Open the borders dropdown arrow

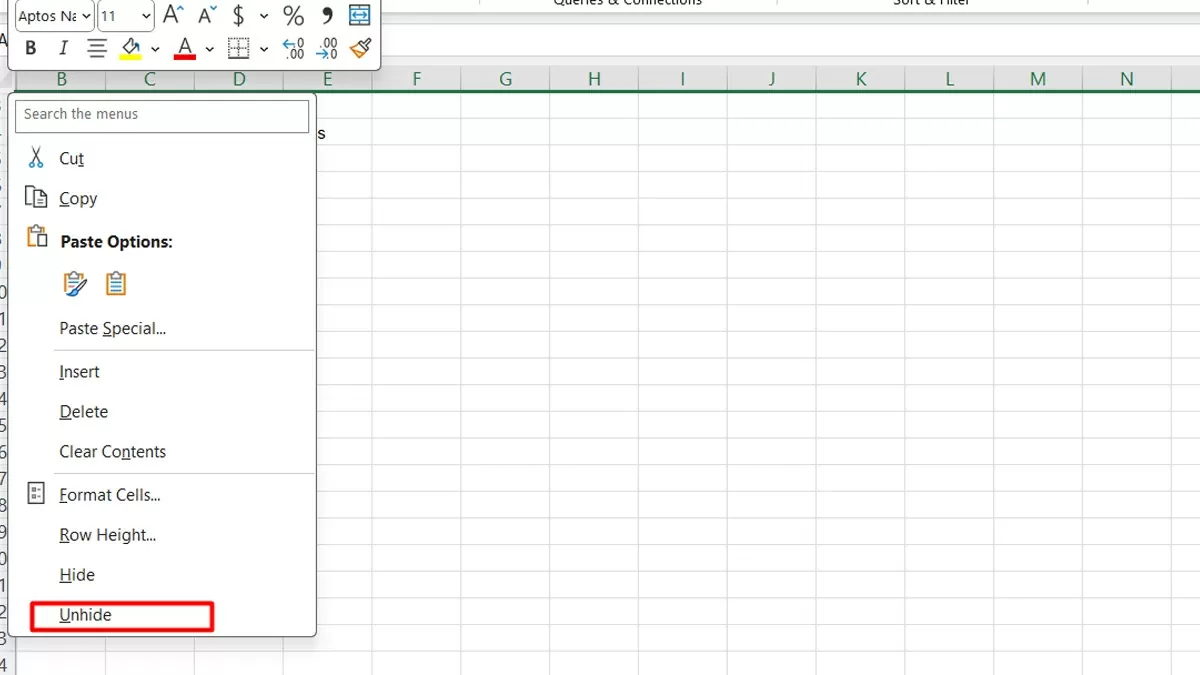263,48
